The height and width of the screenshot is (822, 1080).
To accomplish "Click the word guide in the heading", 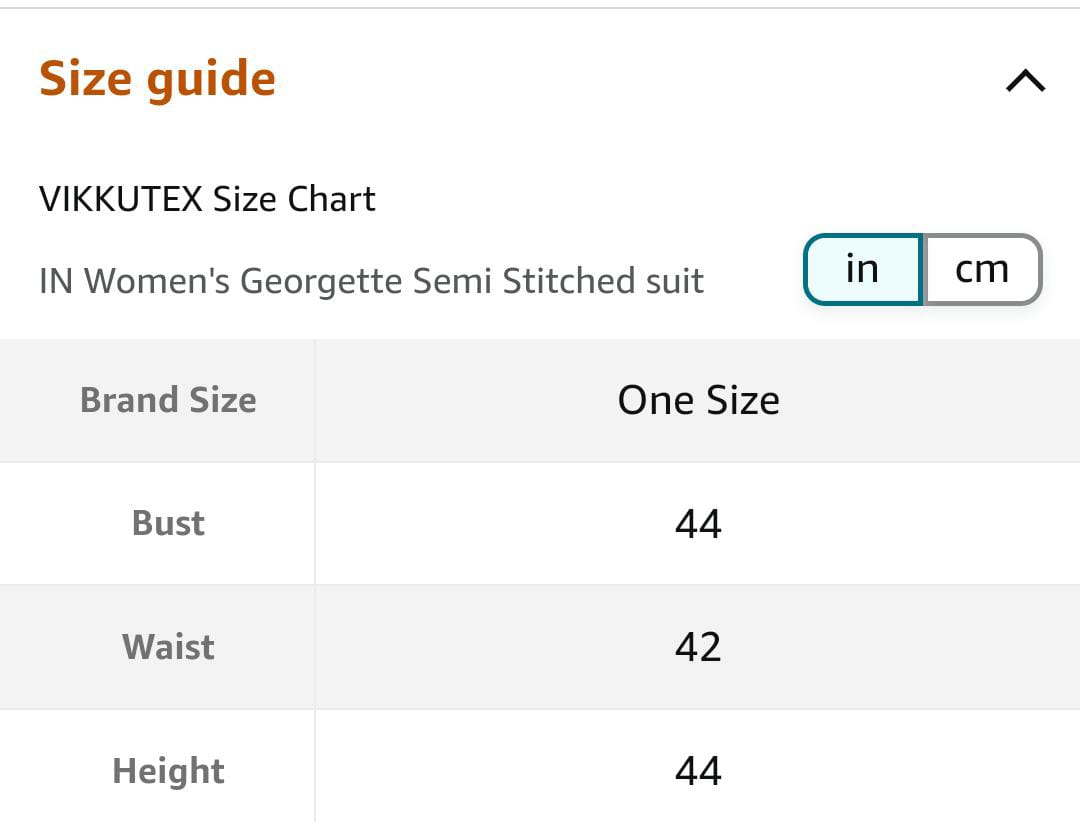I will coord(210,79).
